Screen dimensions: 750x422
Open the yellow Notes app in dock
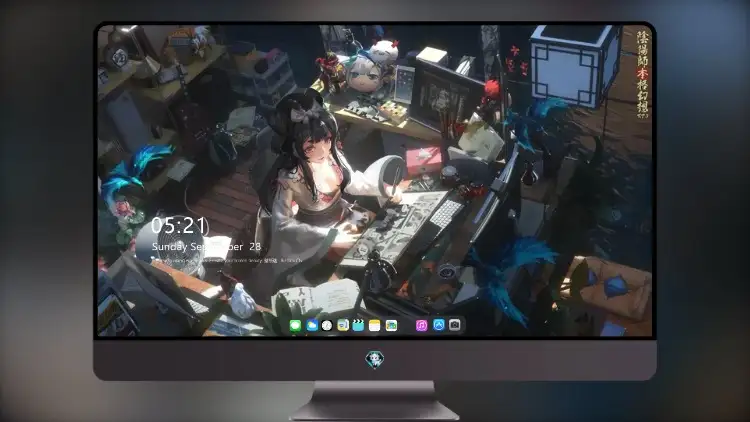375,325
